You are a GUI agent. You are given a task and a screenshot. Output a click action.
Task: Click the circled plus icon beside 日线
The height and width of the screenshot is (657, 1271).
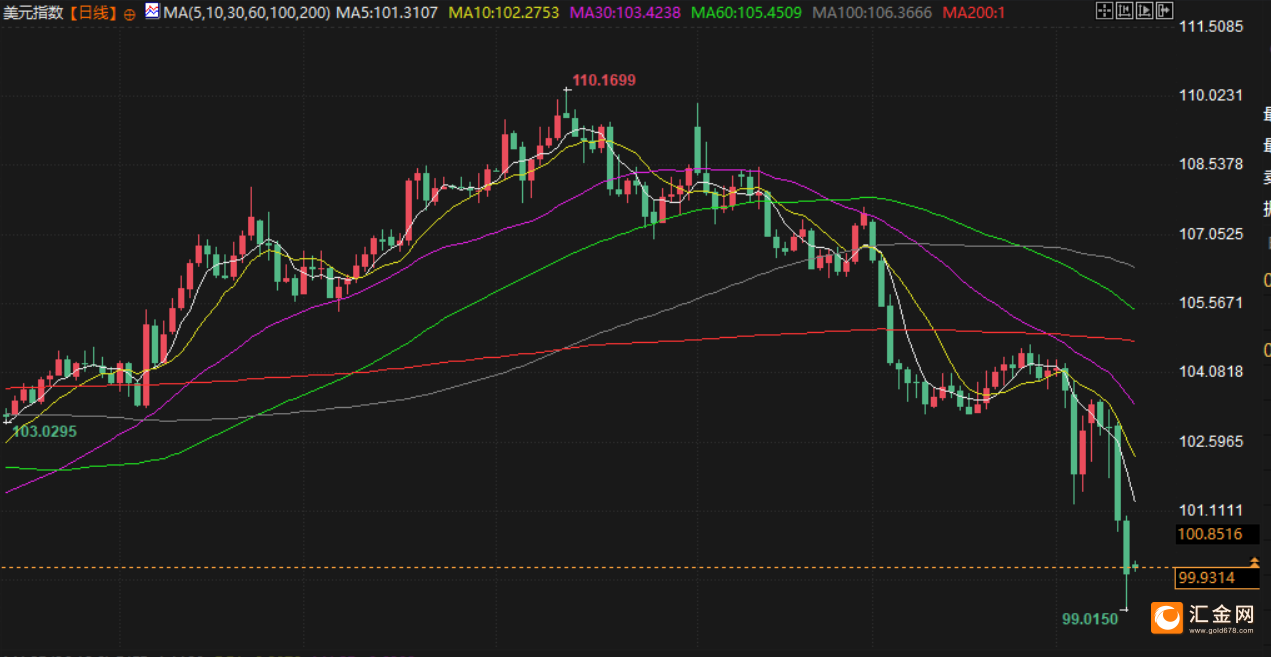coord(129,15)
